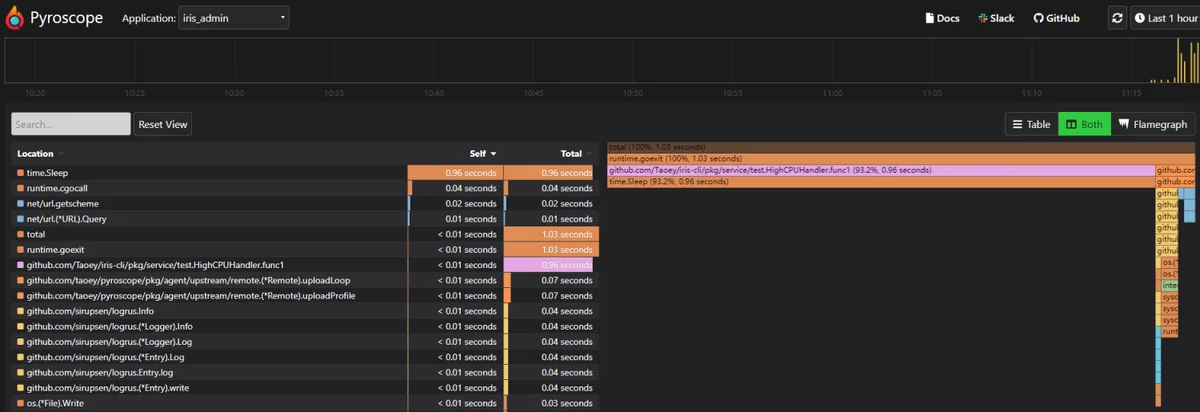Select the sirupsen/logrus.Info row
This screenshot has width=1200, height=412.
click(x=304, y=311)
